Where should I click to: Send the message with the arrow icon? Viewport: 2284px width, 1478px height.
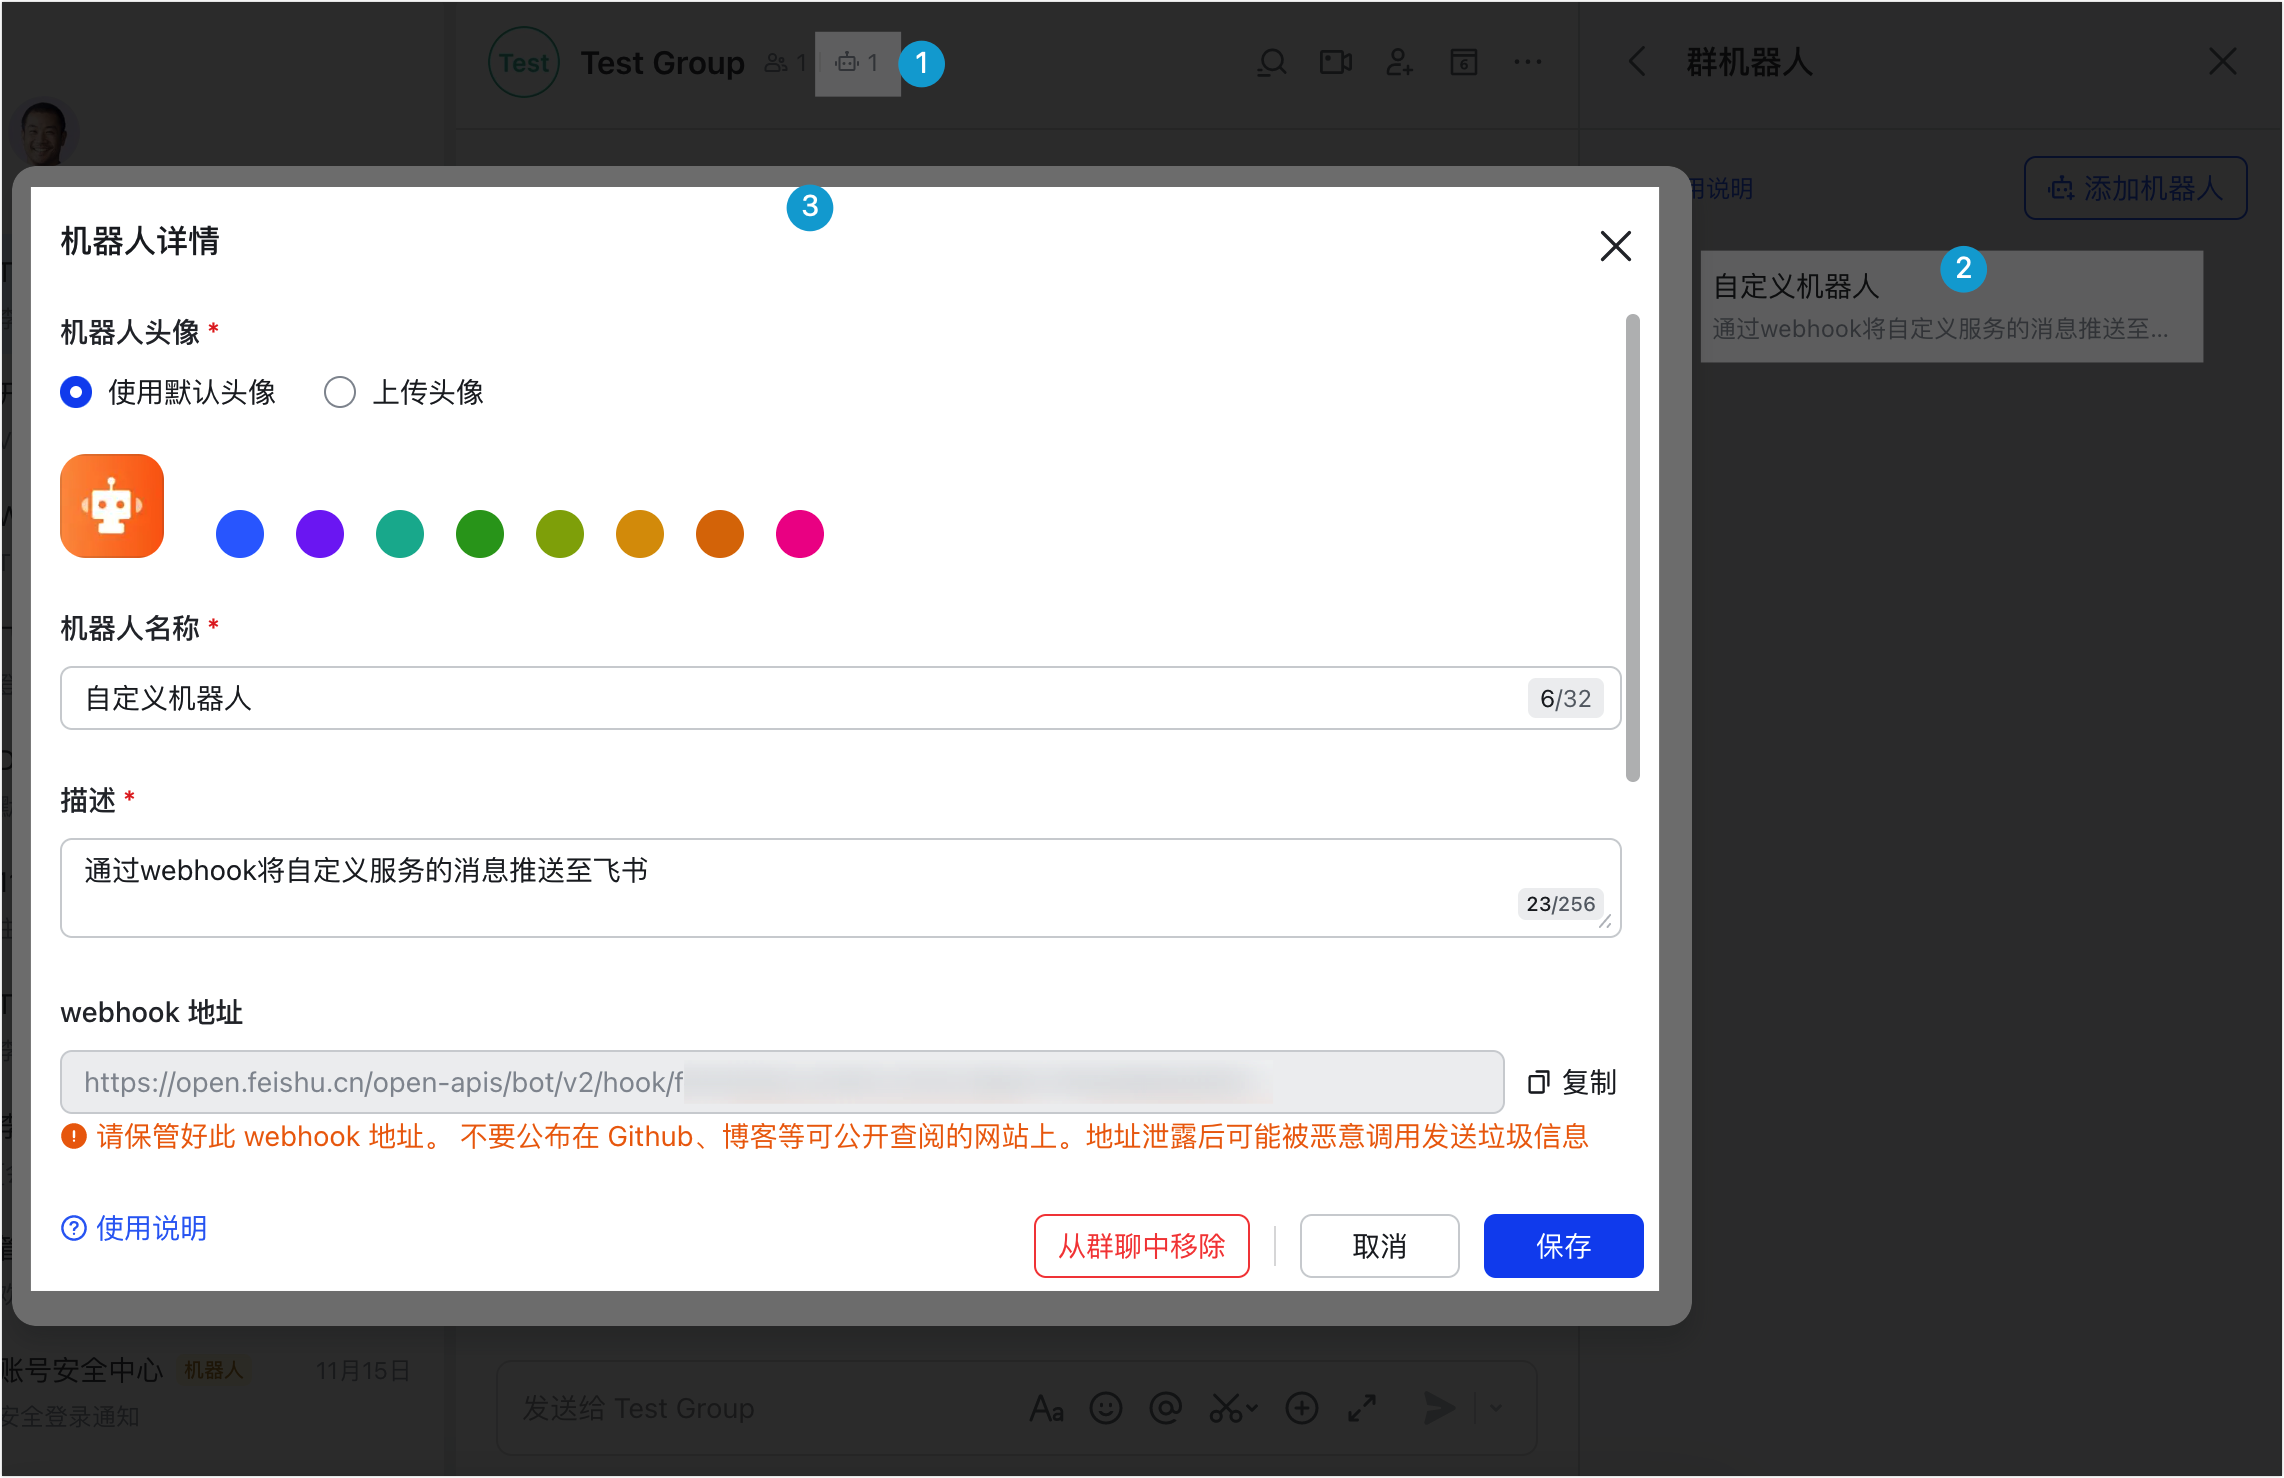[x=1440, y=1409]
